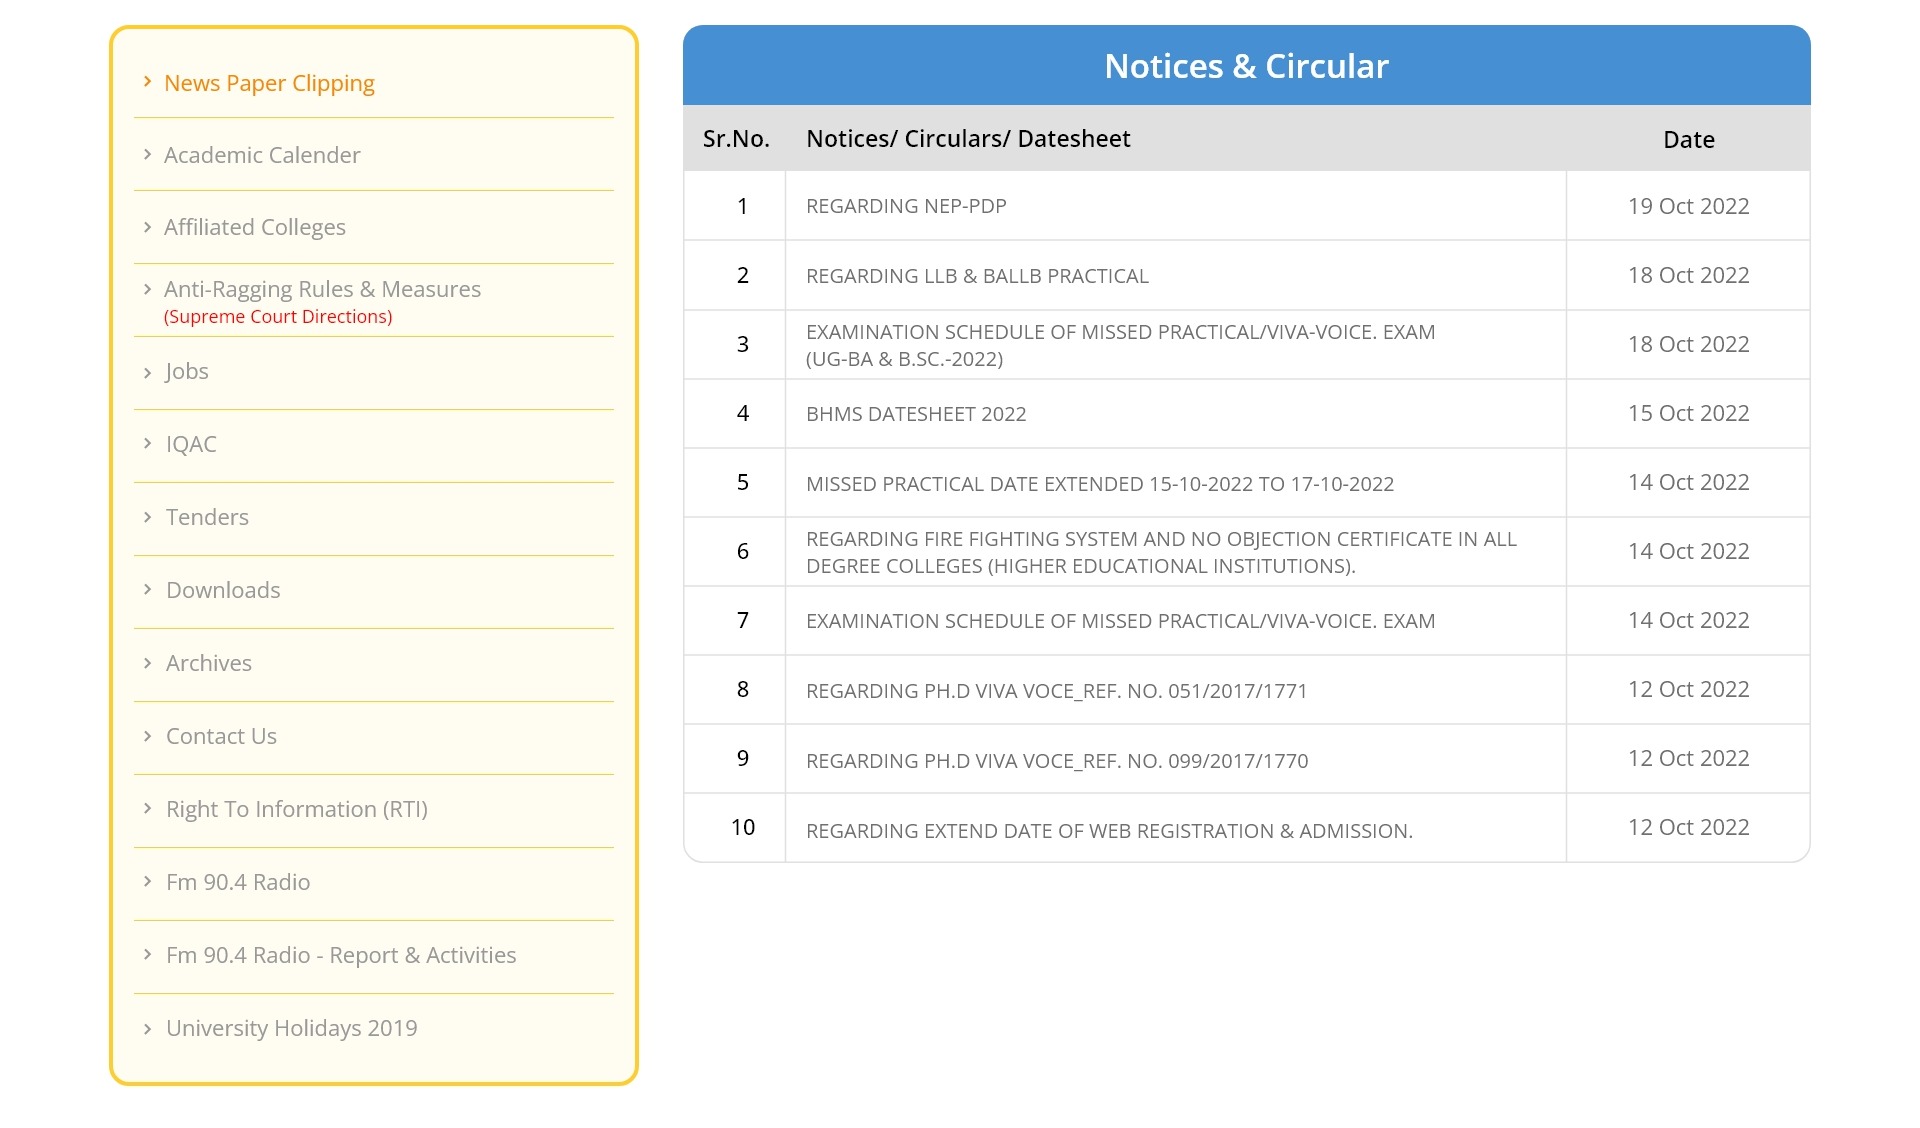Image resolution: width=1920 pixels, height=1128 pixels.
Task: Click the chevron beside Fm 90.4 Radio
Action: [147, 881]
